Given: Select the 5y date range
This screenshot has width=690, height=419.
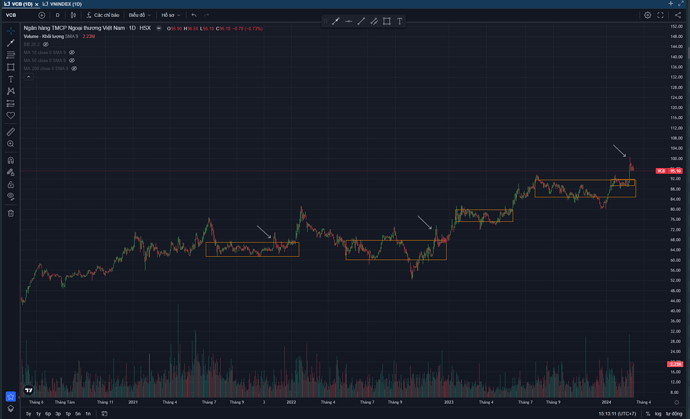Looking at the screenshot, I should pos(29,414).
